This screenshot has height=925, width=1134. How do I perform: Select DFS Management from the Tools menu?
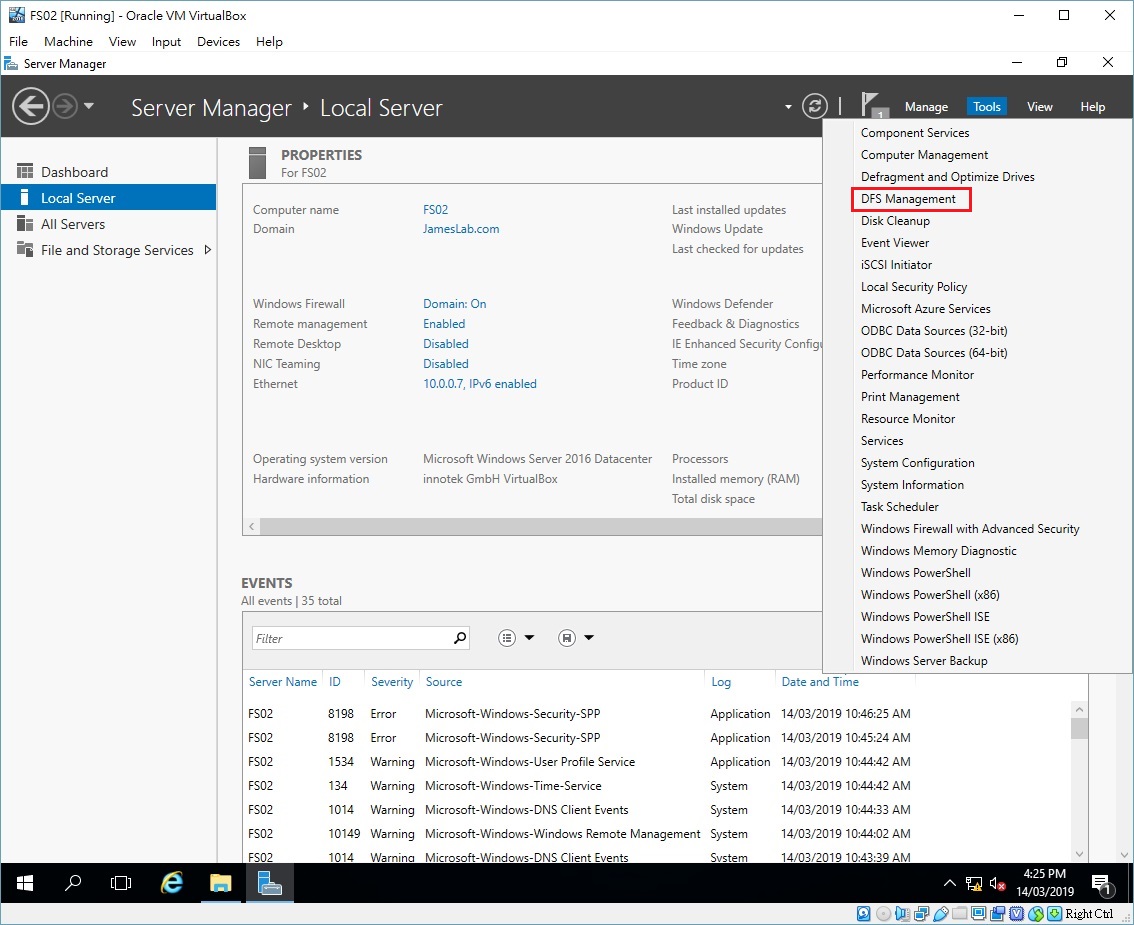[x=908, y=198]
